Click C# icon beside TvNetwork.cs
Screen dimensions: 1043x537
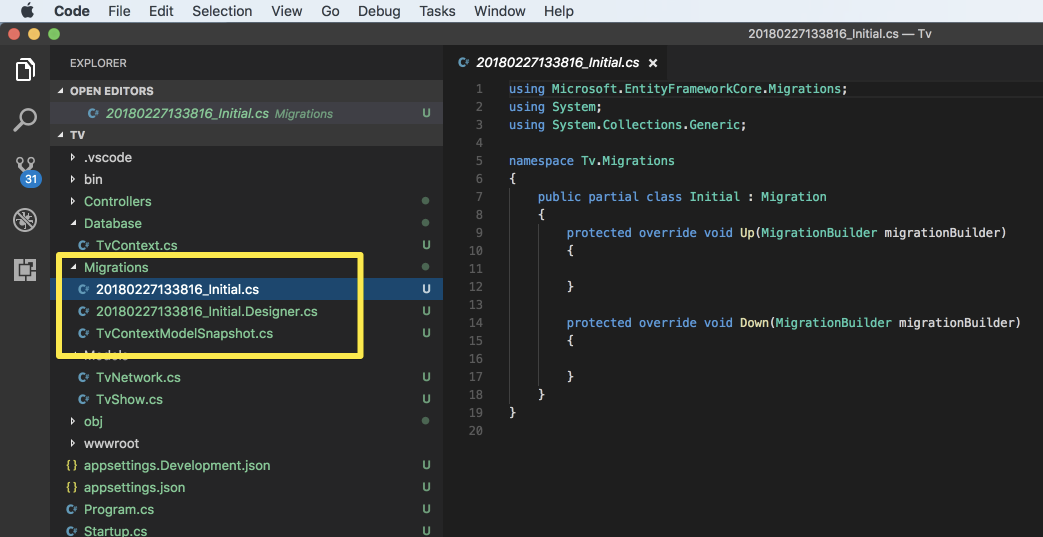pyautogui.click(x=84, y=377)
